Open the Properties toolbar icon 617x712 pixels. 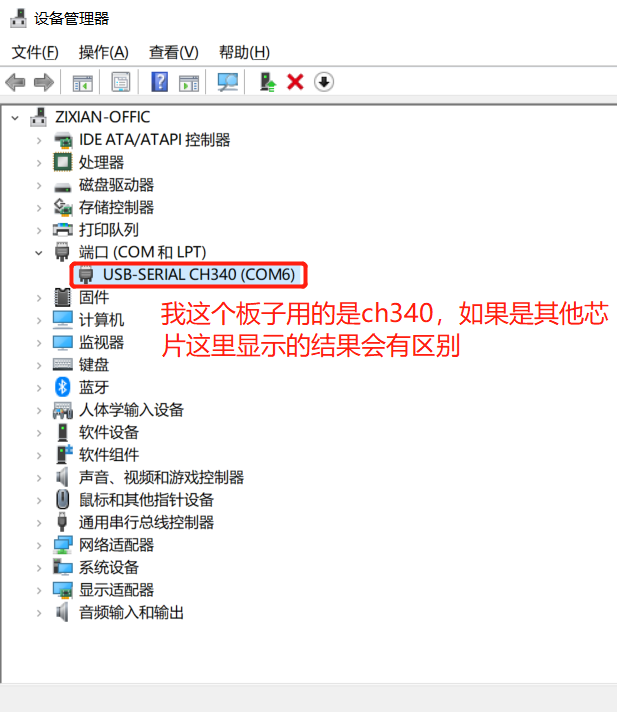pyautogui.click(x=121, y=82)
